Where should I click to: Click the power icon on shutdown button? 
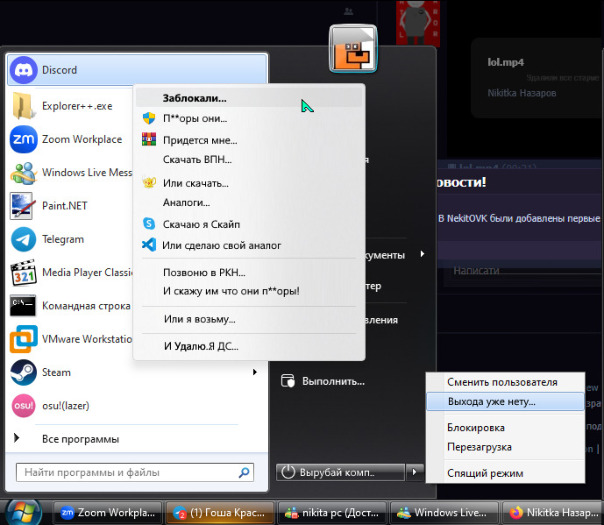coord(288,472)
